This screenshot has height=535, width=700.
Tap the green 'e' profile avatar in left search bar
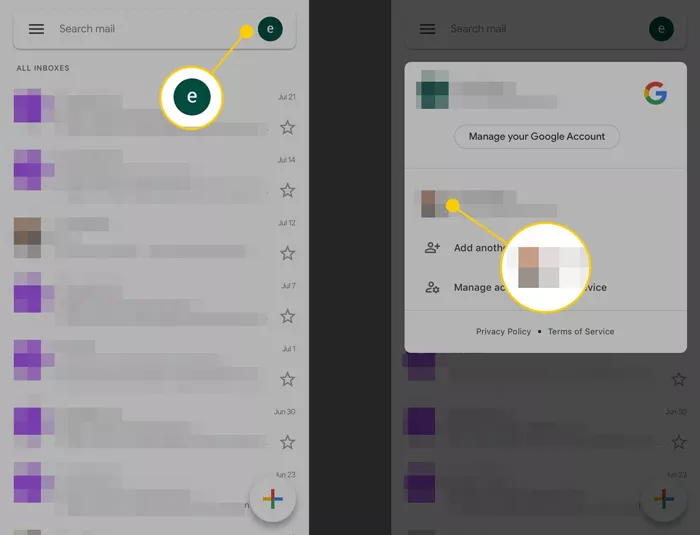tap(269, 29)
